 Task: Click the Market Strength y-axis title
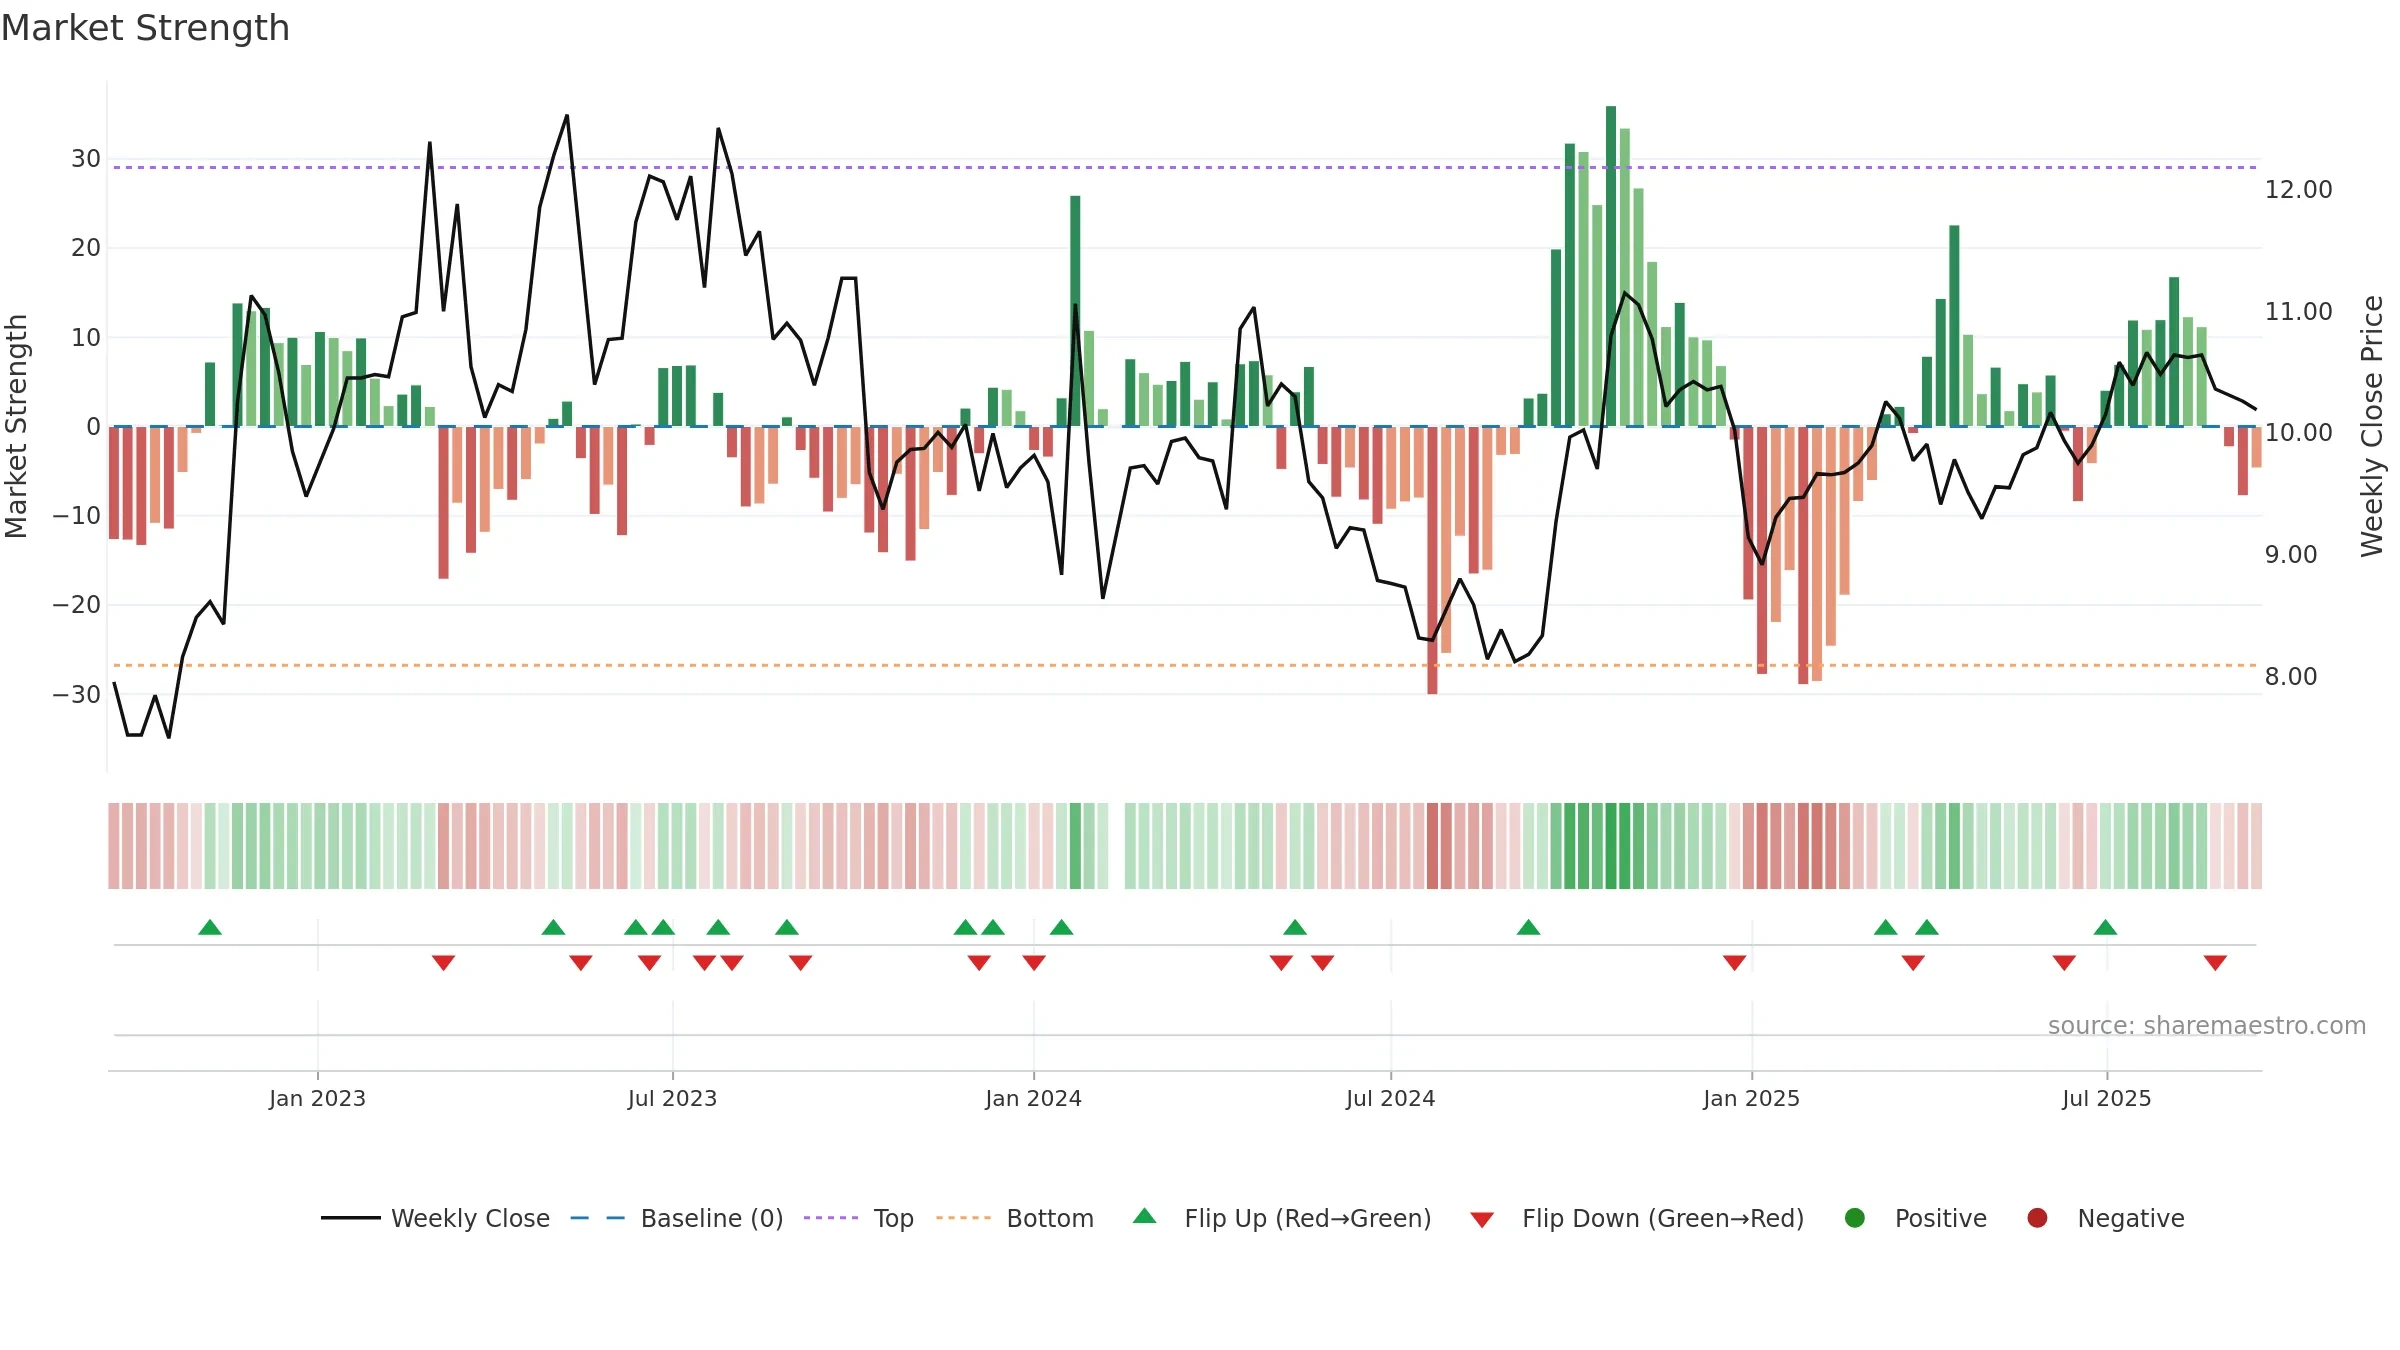(x=16, y=426)
